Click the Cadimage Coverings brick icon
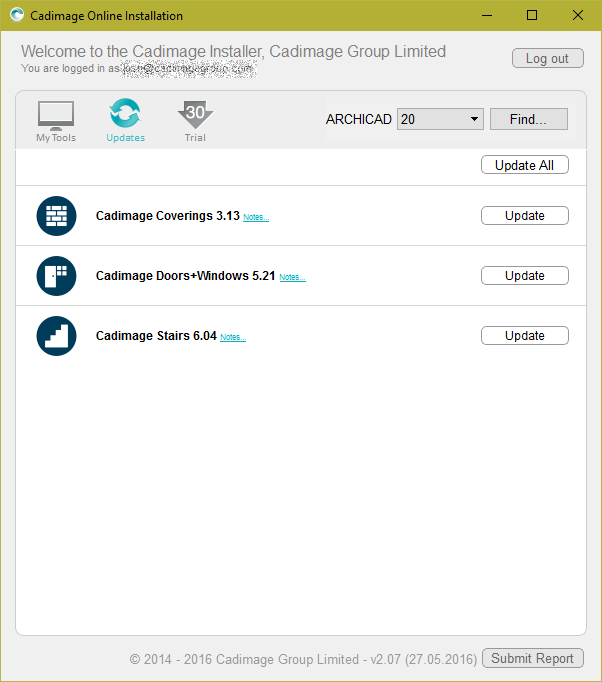602x682 pixels. coord(56,216)
